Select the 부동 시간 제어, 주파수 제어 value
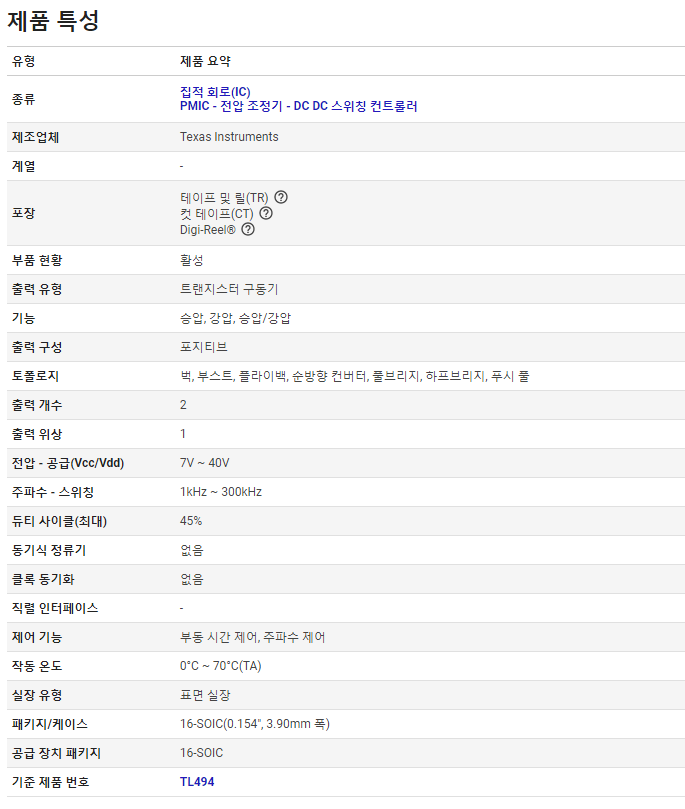 coord(253,637)
